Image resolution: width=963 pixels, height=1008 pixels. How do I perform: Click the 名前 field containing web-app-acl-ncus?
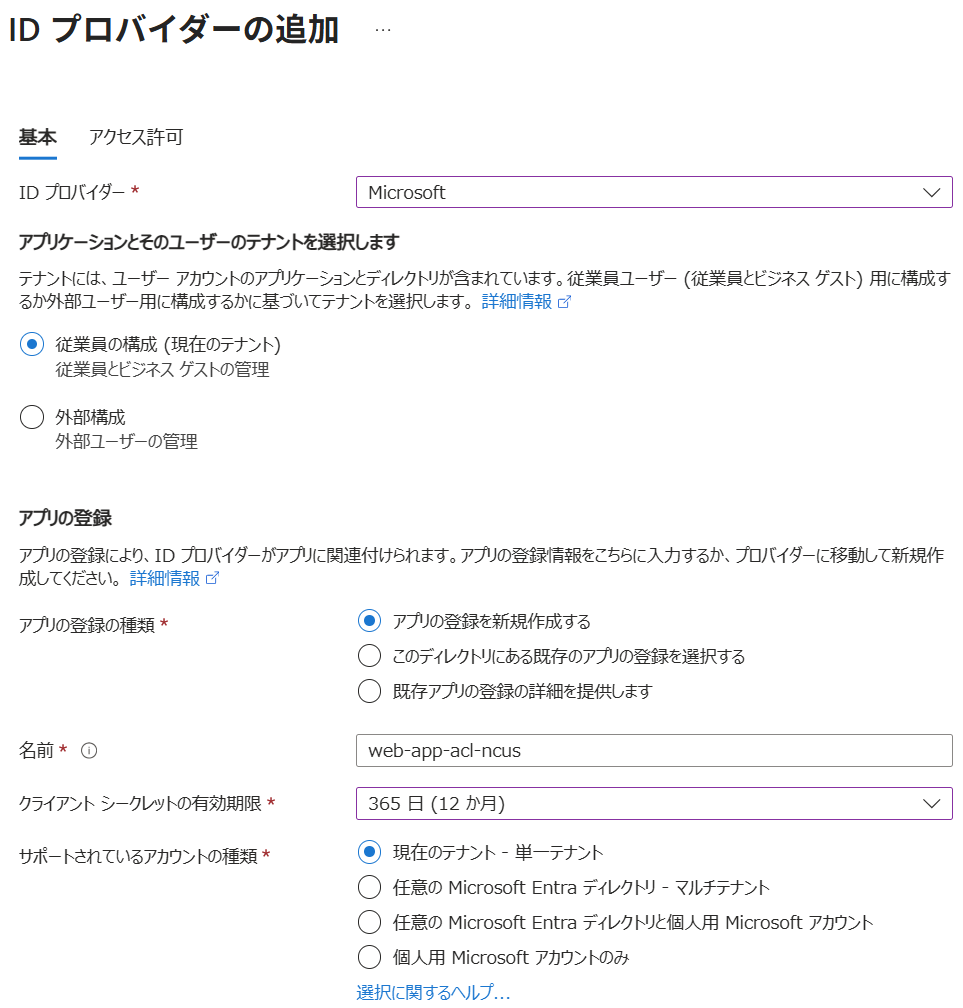(x=654, y=750)
